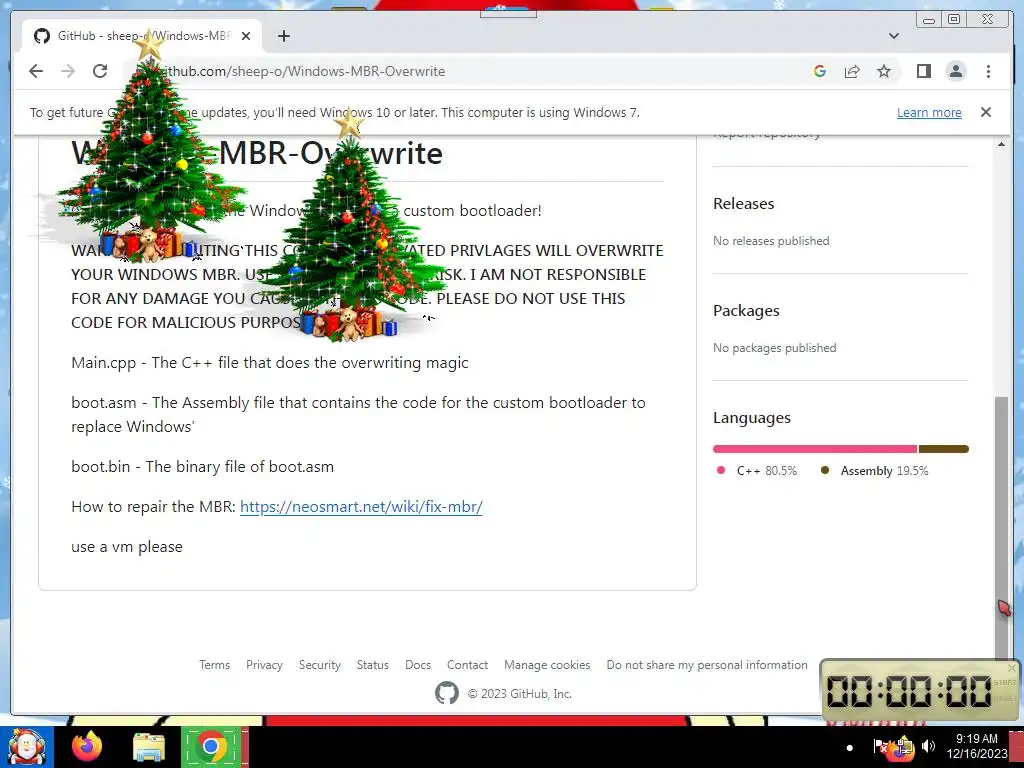Viewport: 1024px width, 768px height.
Task: Click the Action Center flag tray icon
Action: click(x=880, y=746)
